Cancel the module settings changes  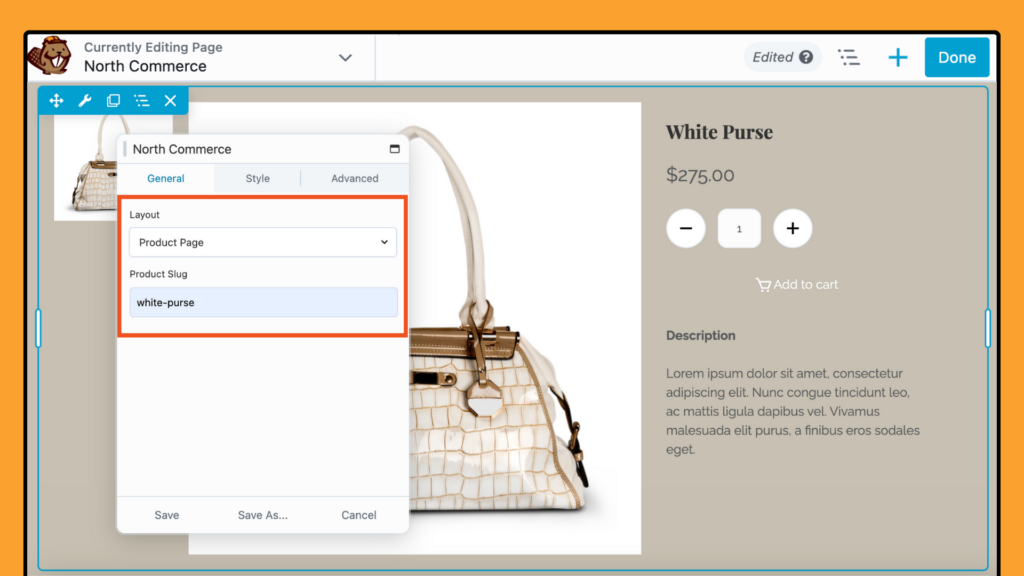[358, 515]
